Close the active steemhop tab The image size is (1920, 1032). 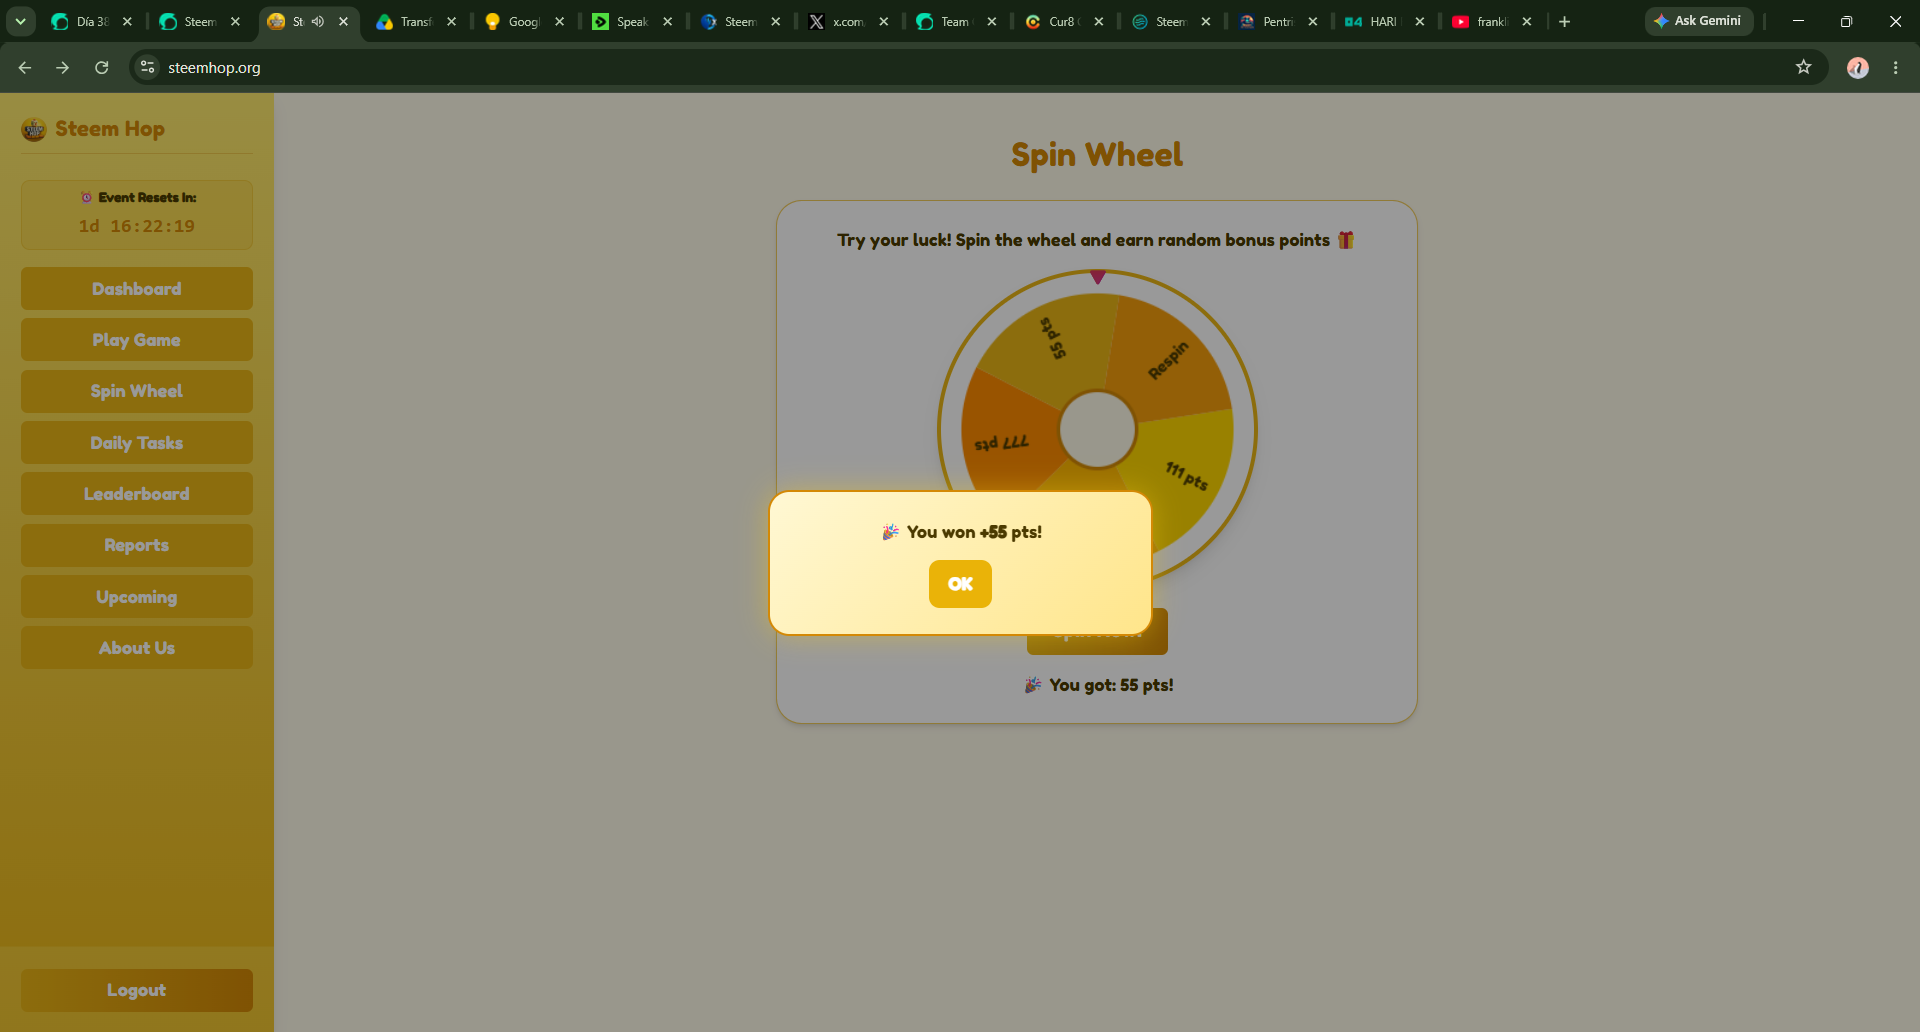click(x=343, y=21)
